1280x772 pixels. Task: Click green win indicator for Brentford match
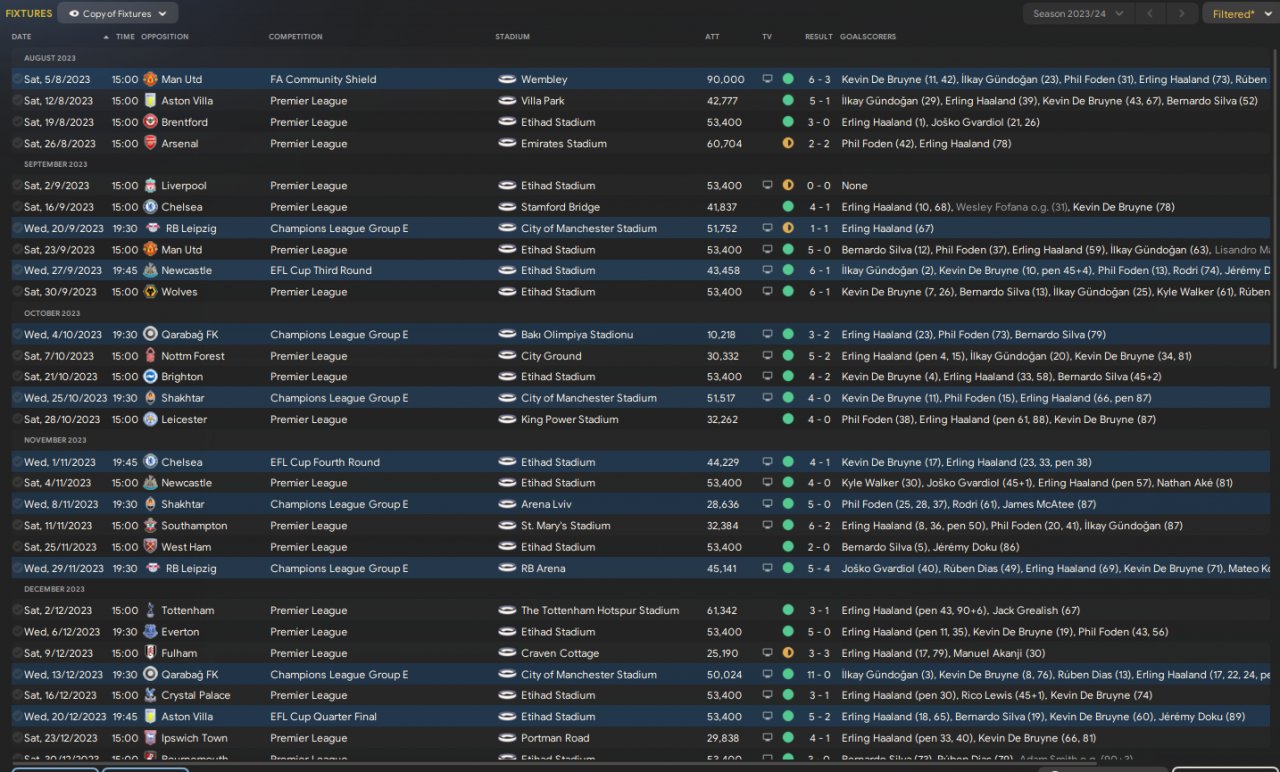coord(788,122)
